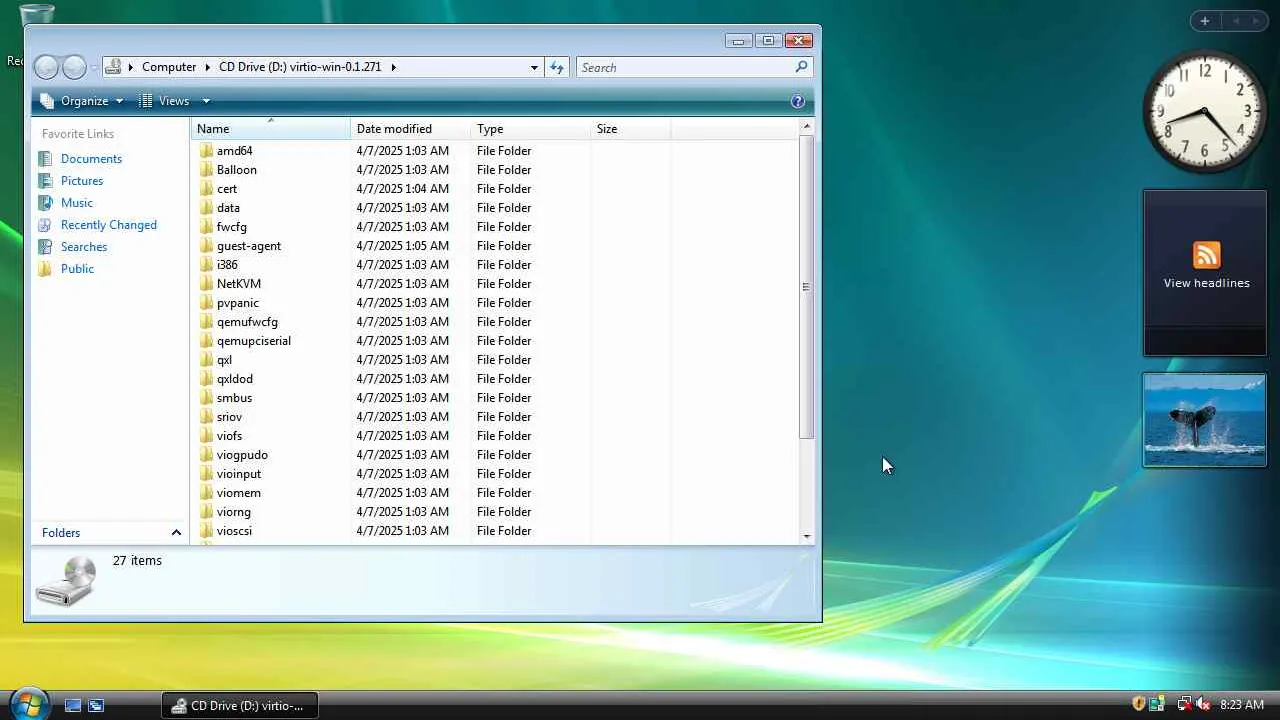Open Explorer Help via the blue question mark

point(798,101)
